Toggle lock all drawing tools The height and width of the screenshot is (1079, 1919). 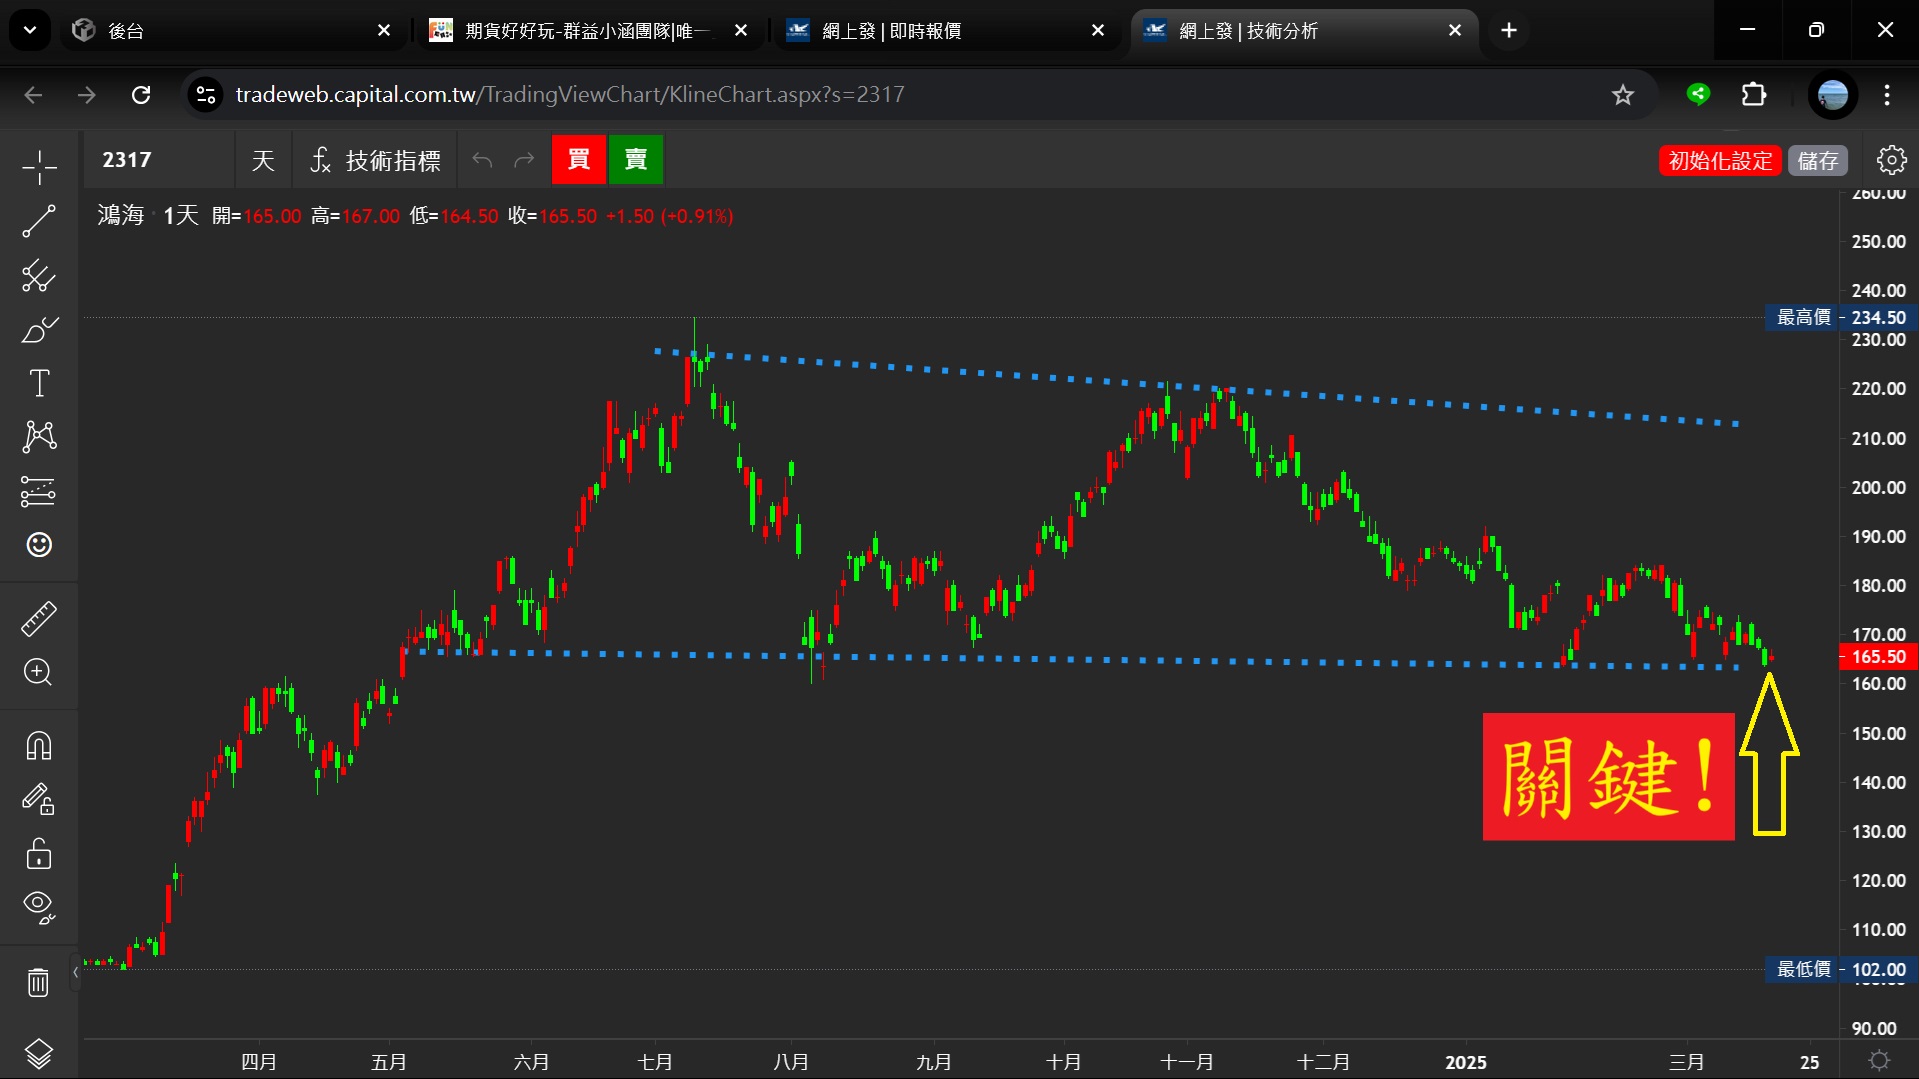click(x=39, y=854)
